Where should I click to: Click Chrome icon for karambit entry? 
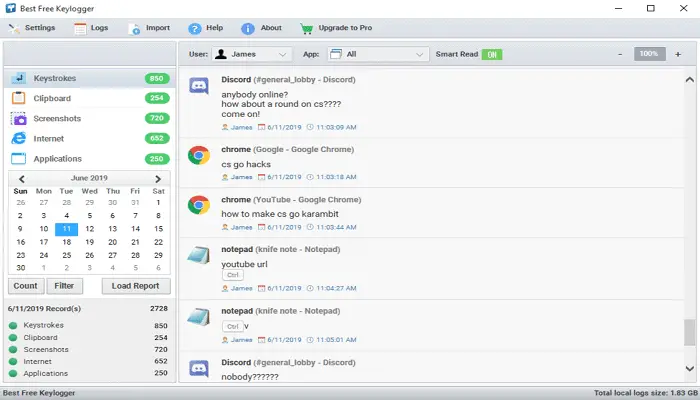199,205
